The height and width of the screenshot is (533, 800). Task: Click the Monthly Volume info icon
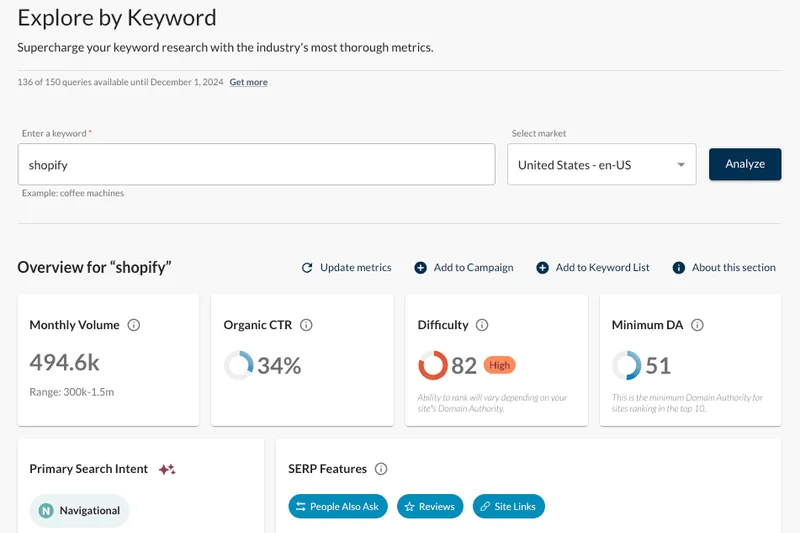pos(134,325)
